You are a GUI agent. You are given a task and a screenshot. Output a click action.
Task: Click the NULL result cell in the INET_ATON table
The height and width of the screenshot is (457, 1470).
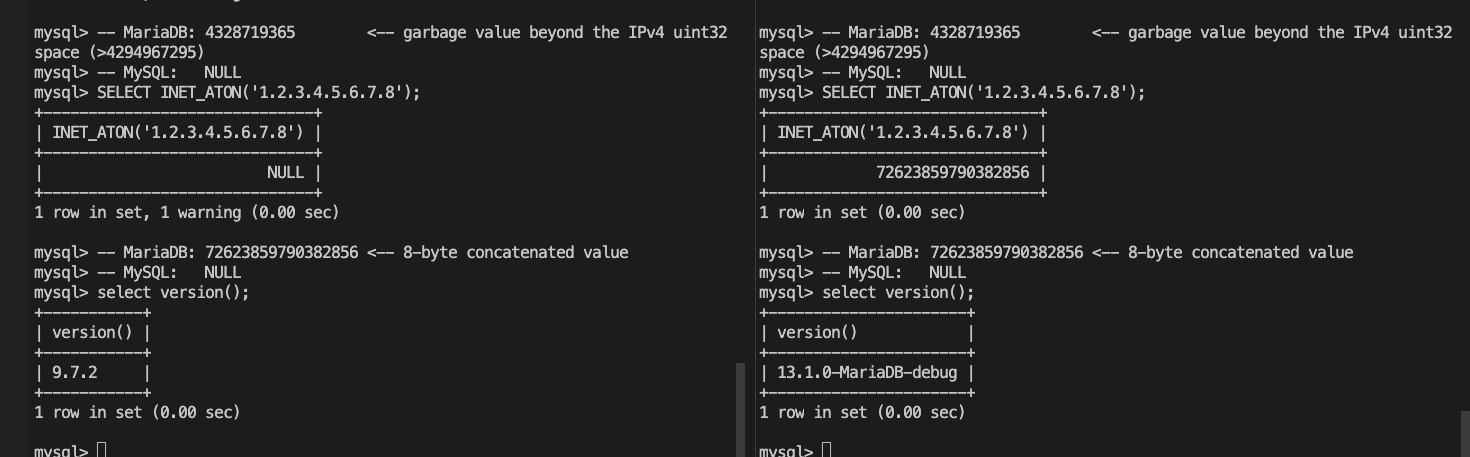point(285,172)
